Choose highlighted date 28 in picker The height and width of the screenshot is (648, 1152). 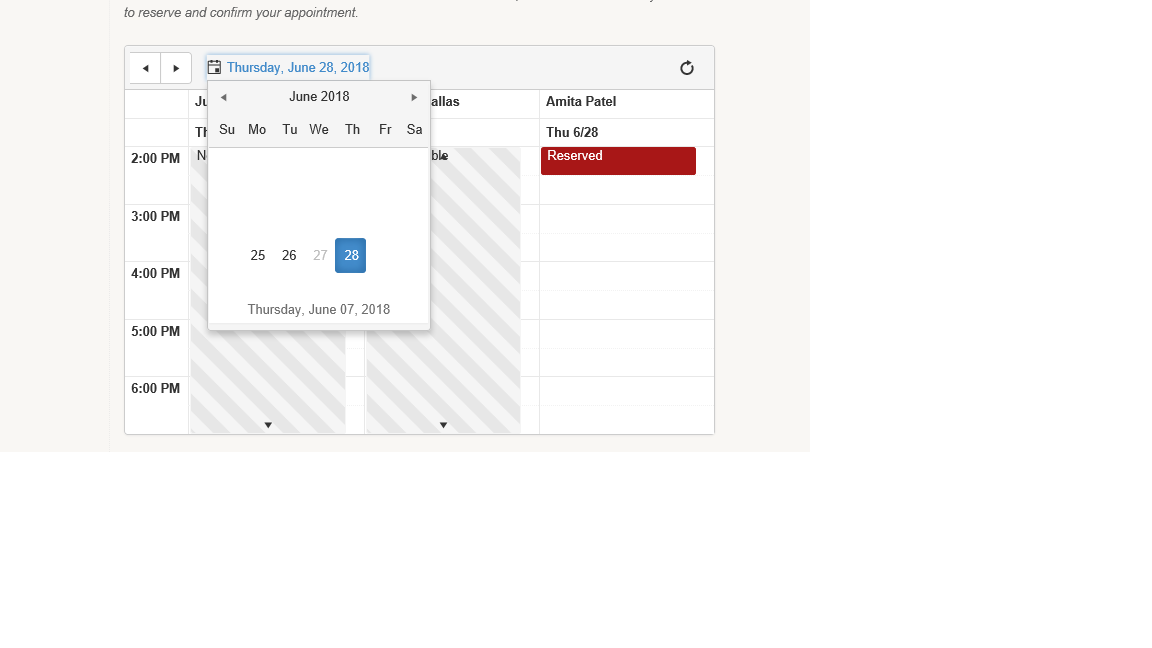(x=350, y=256)
